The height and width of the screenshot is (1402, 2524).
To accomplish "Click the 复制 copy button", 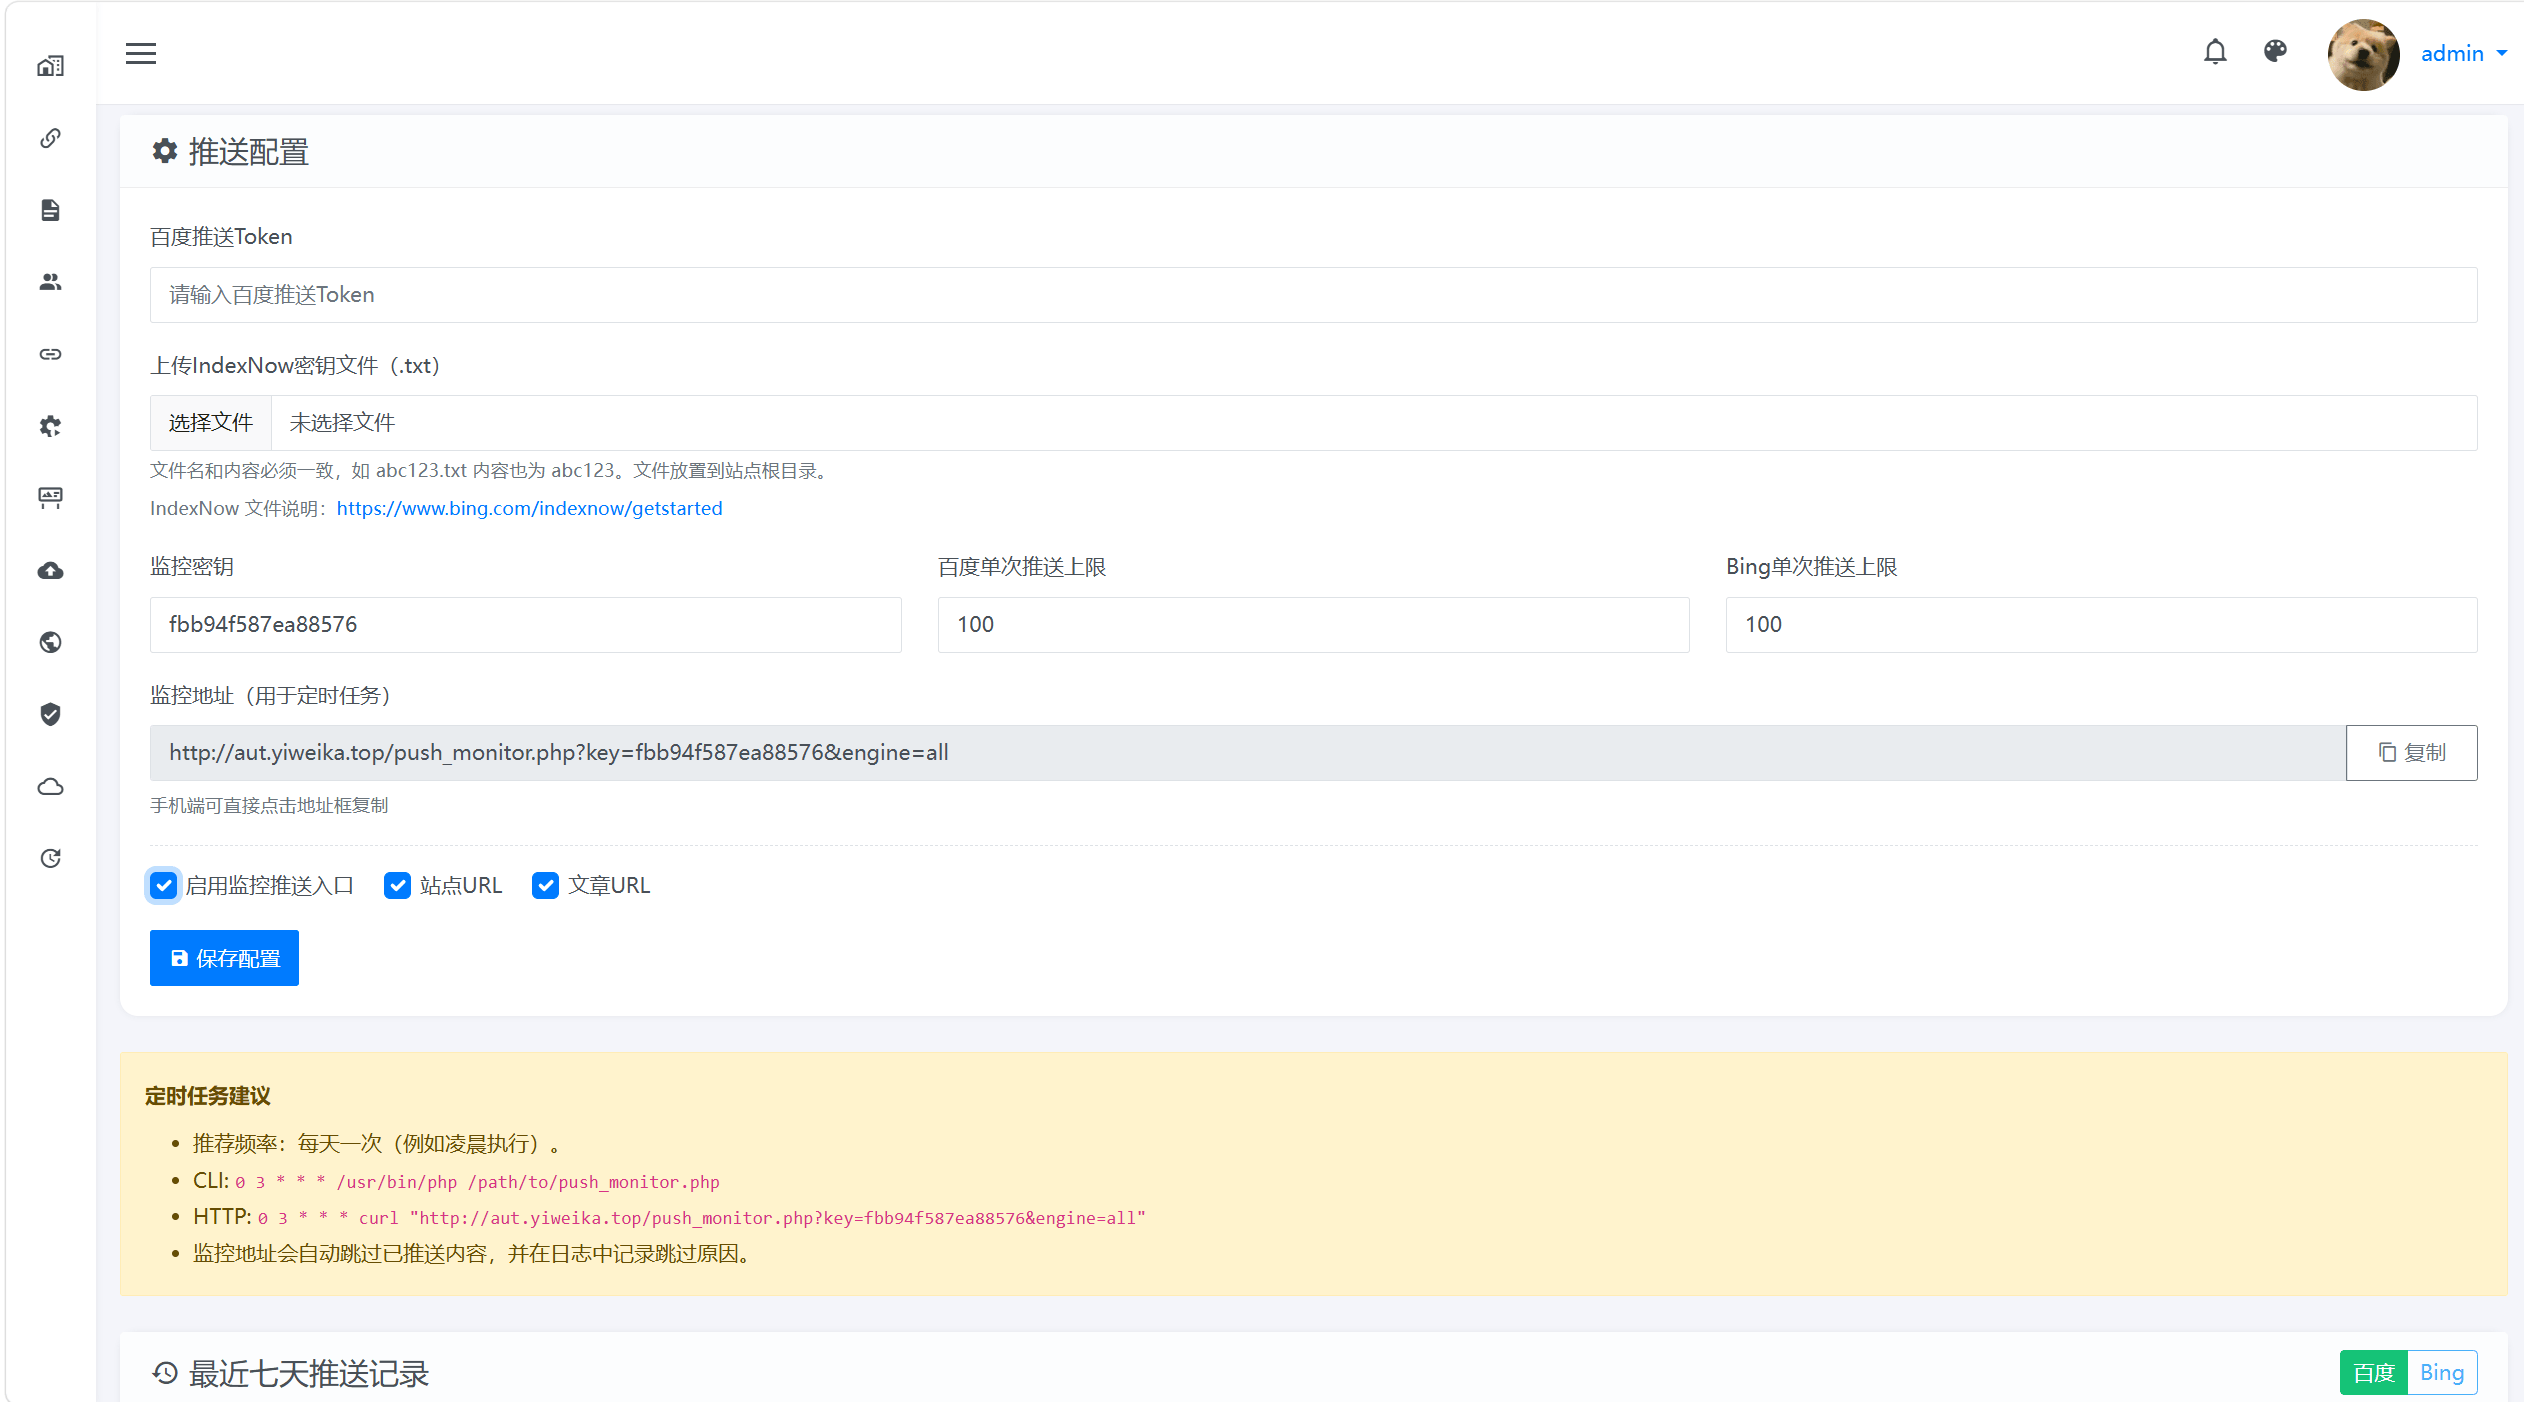I will [2411, 753].
